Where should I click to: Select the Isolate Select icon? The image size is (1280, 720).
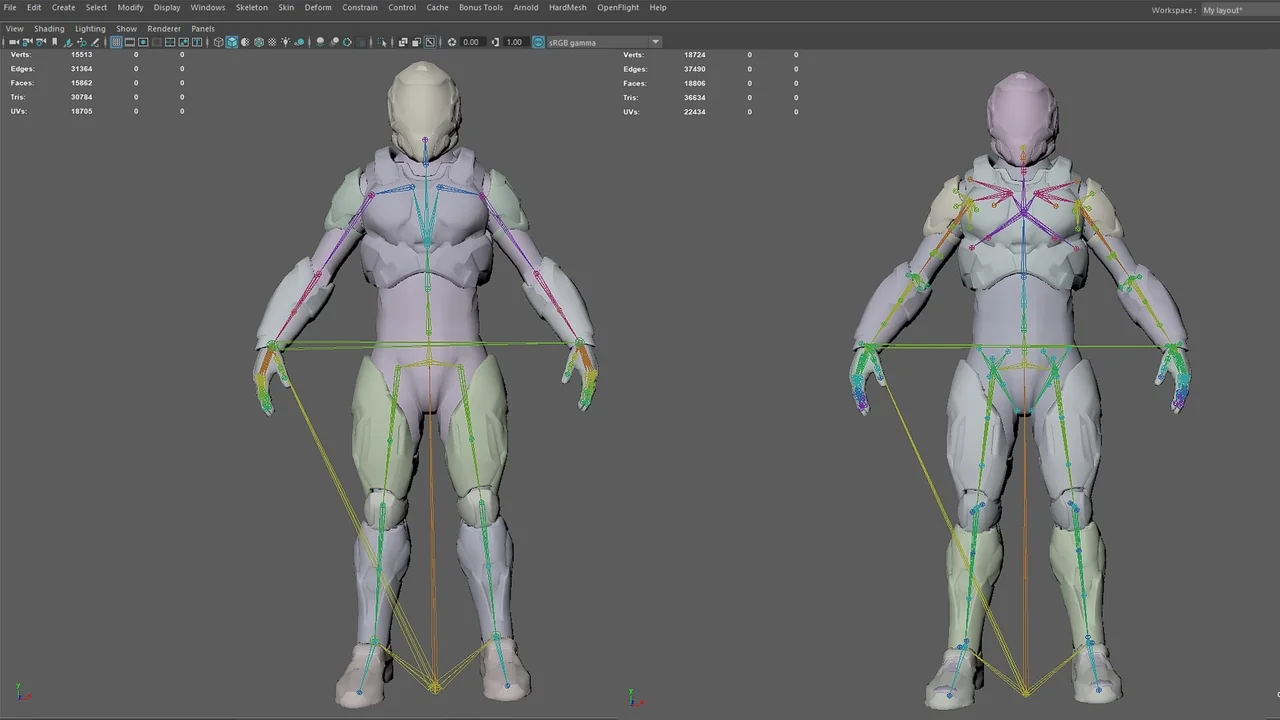(x=383, y=42)
